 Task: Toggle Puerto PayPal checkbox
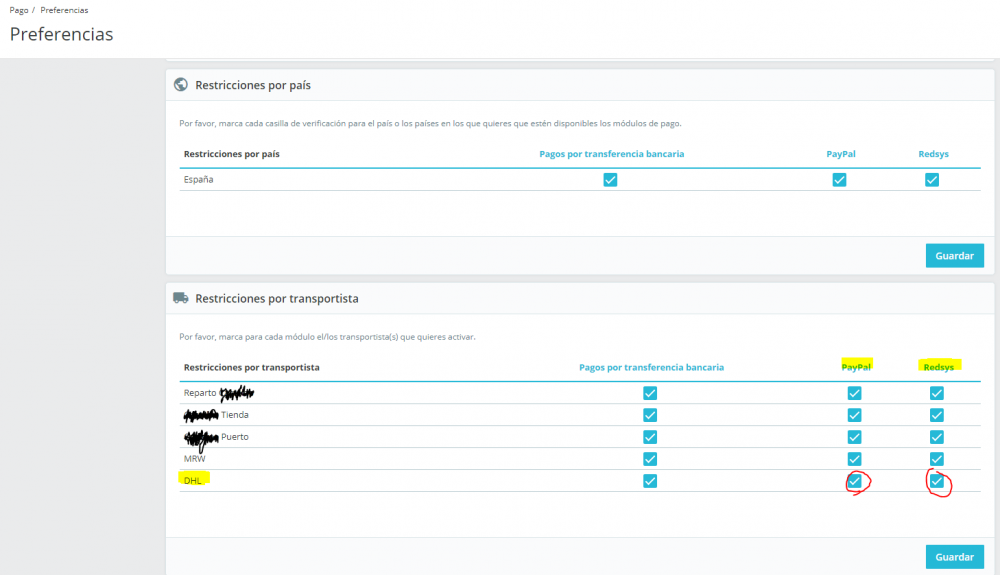855,437
